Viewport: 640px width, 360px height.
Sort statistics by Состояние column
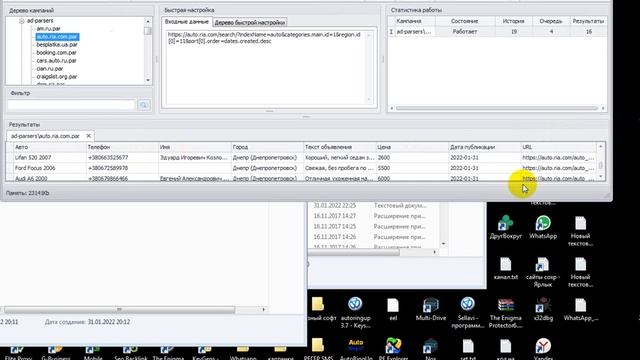coord(464,21)
